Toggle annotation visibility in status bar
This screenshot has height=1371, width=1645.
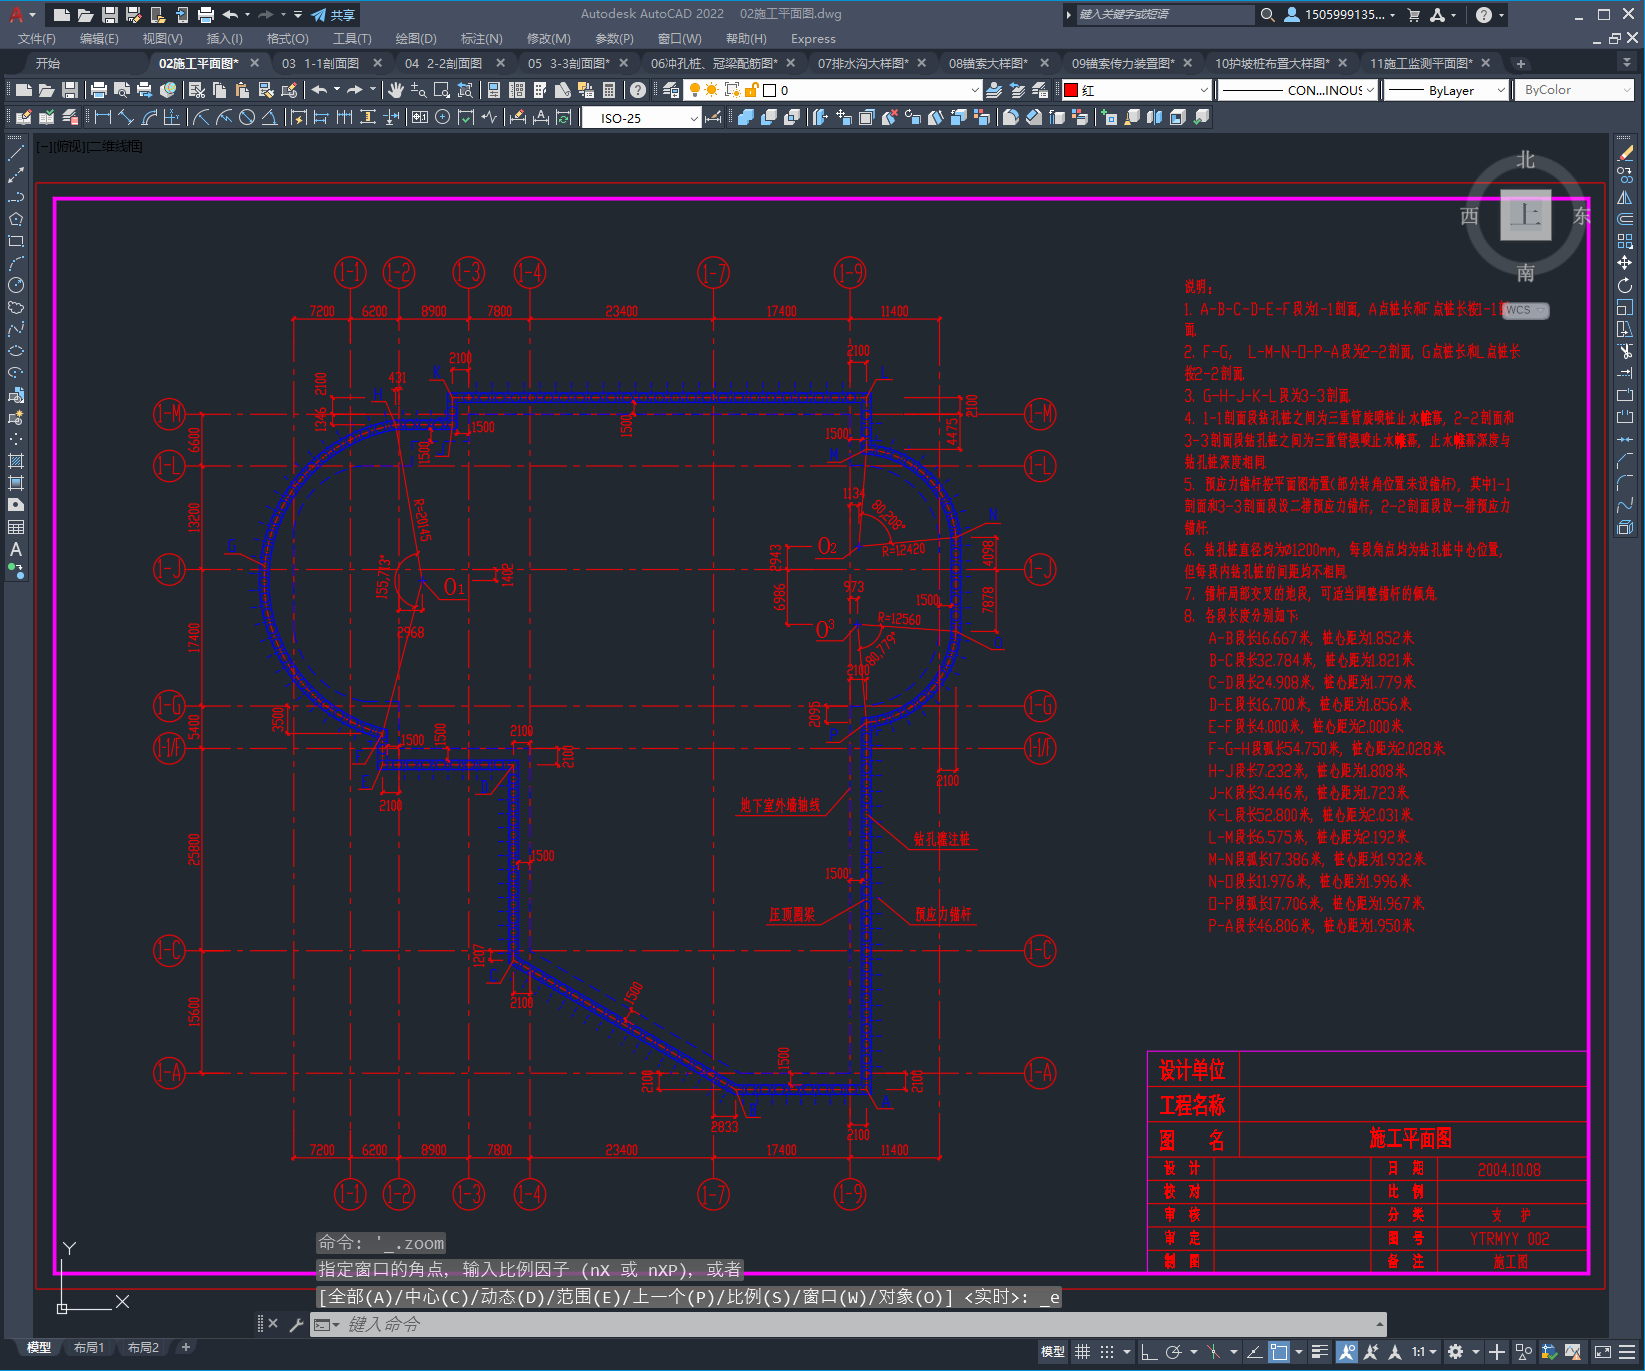pyautogui.click(x=1347, y=1352)
